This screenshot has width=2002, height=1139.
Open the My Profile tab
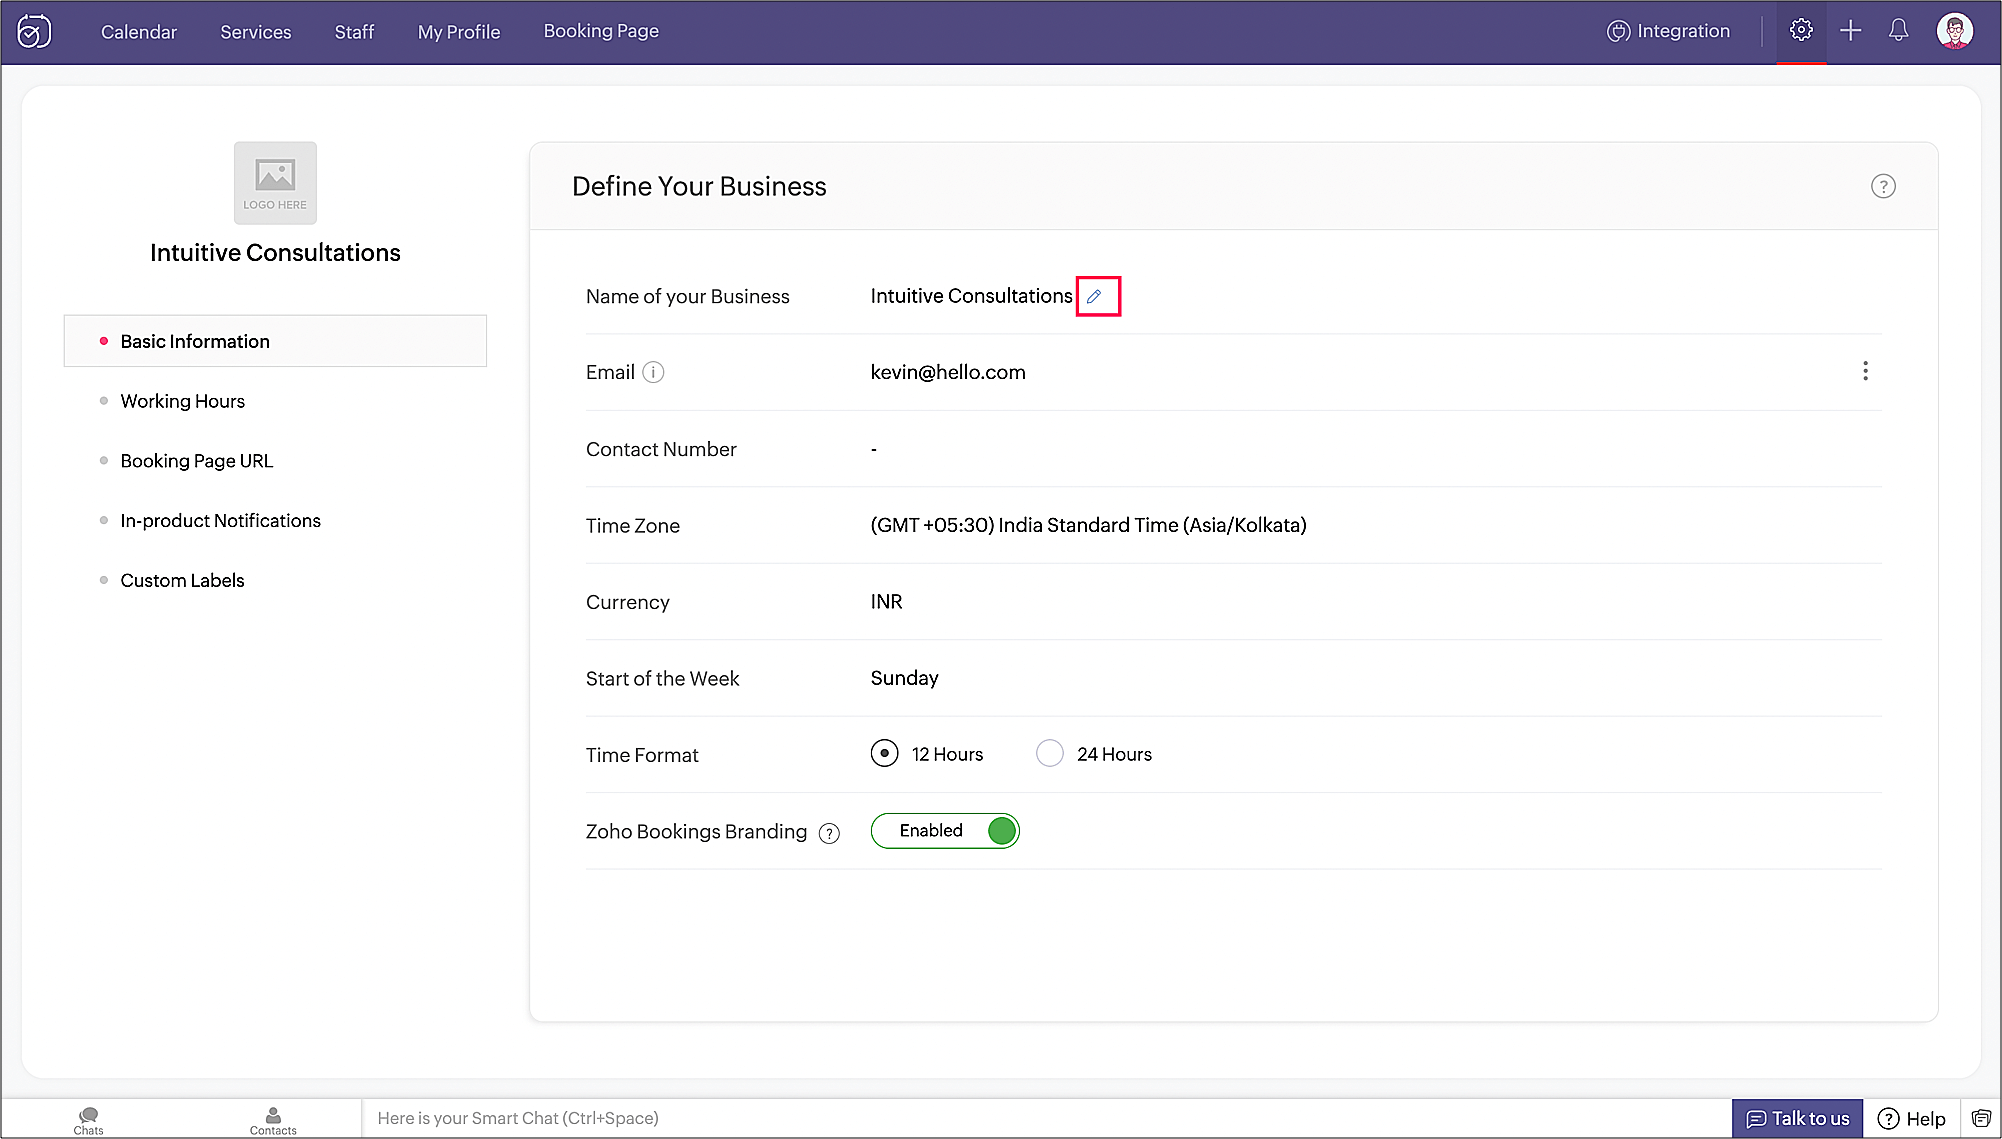tap(459, 31)
